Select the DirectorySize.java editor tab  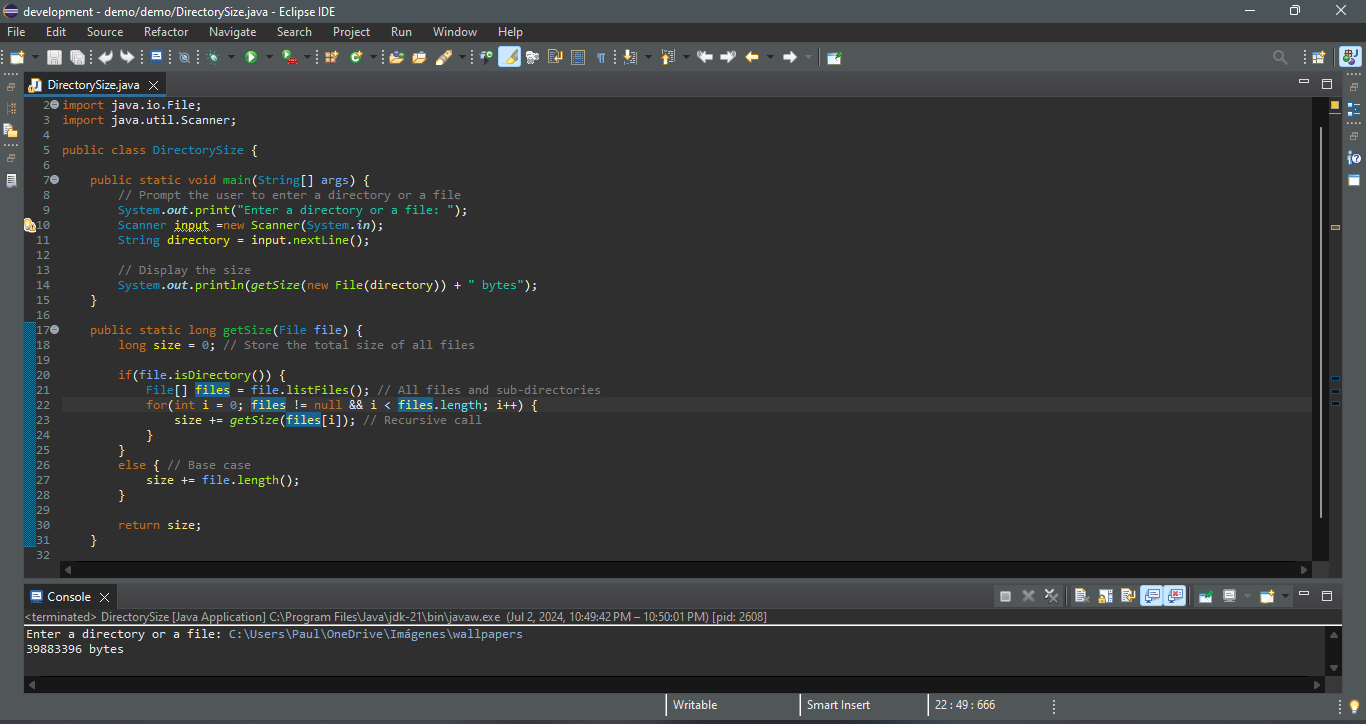point(93,85)
